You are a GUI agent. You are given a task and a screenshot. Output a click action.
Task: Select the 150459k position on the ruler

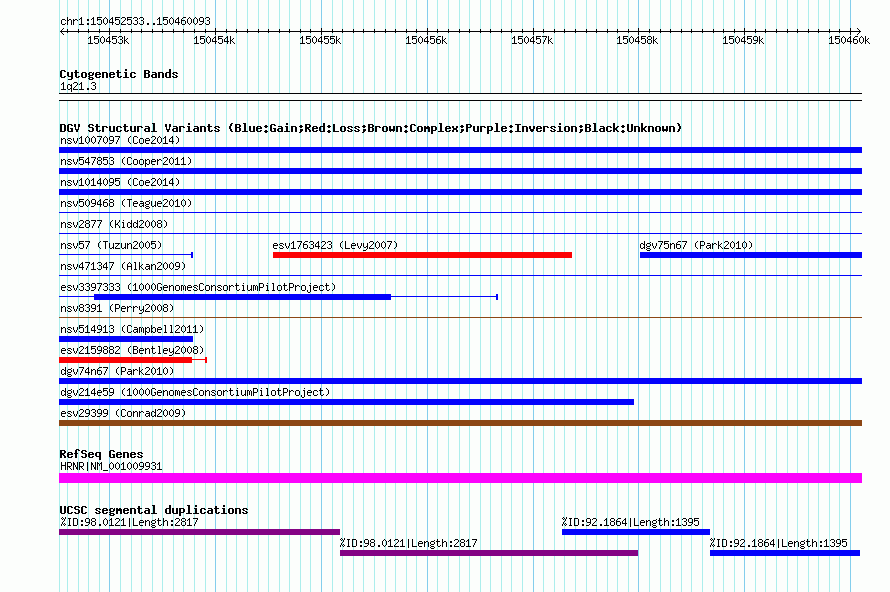743,41
